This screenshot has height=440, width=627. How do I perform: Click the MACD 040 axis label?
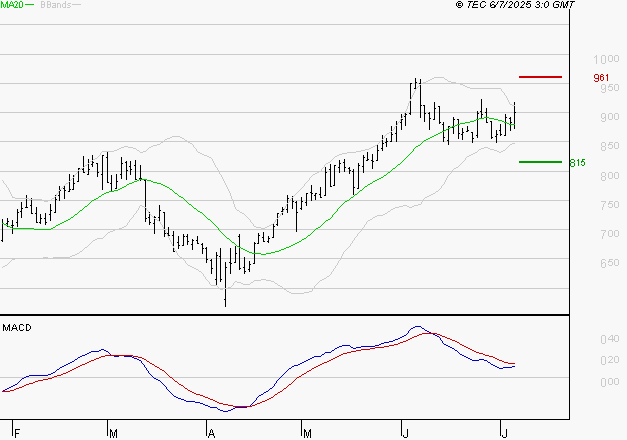click(x=610, y=339)
